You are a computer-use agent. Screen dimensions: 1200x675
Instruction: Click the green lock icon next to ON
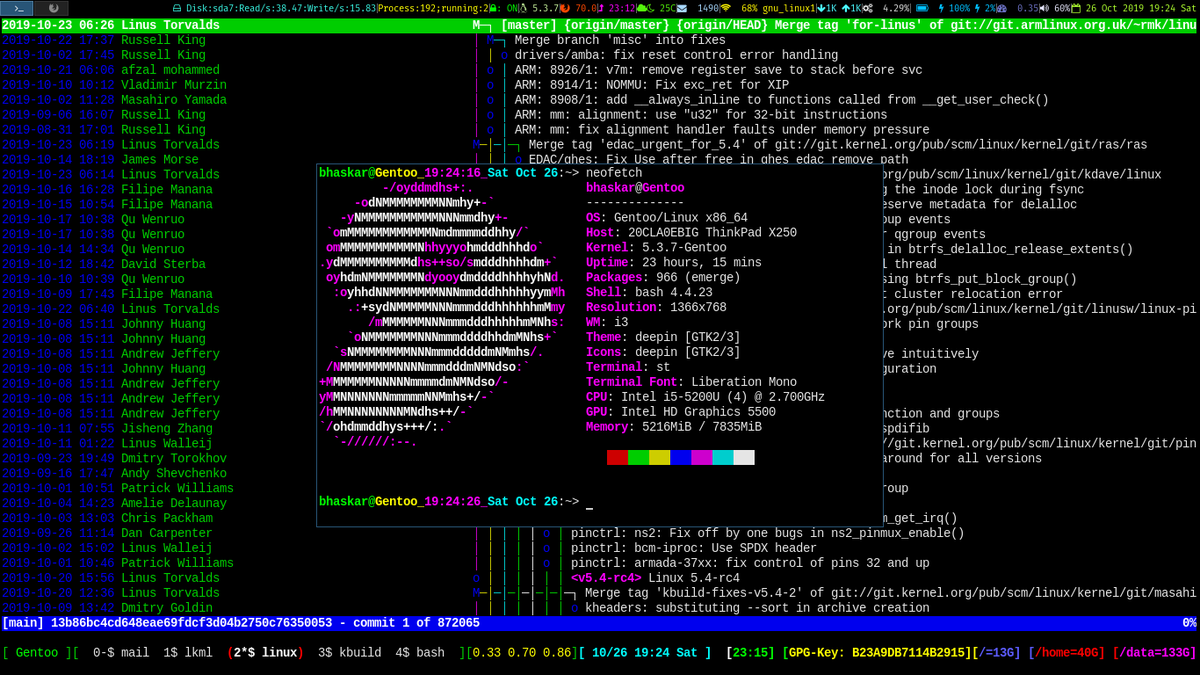click(492, 8)
